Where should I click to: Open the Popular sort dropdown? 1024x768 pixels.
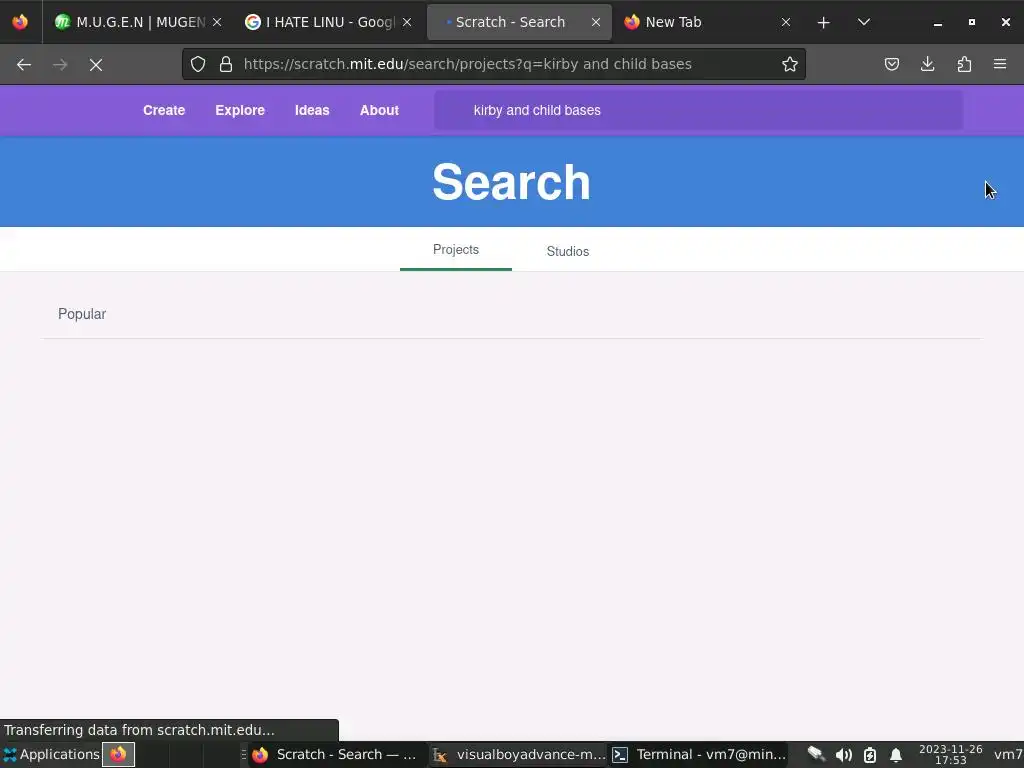click(x=82, y=314)
